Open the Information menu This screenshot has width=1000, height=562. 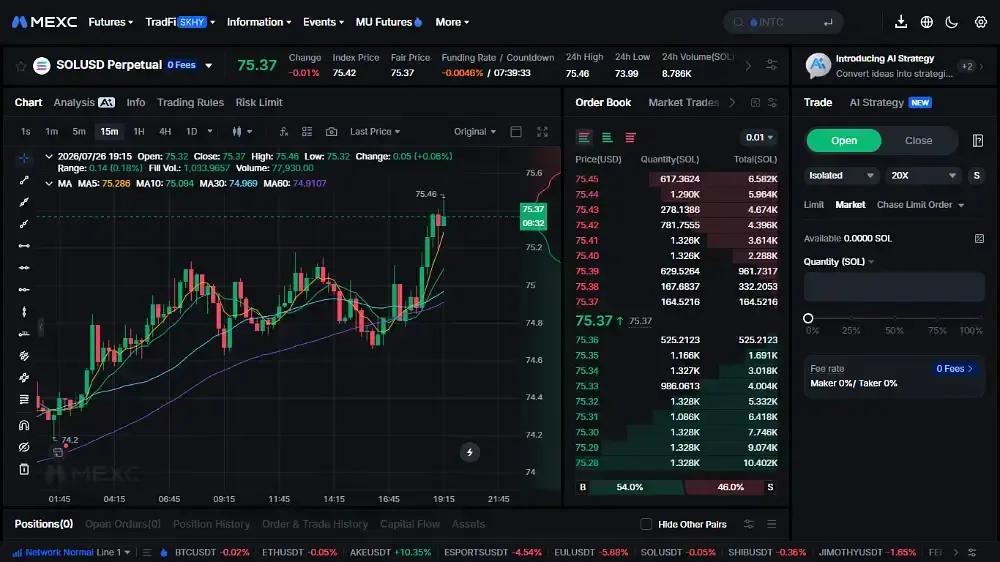point(259,22)
